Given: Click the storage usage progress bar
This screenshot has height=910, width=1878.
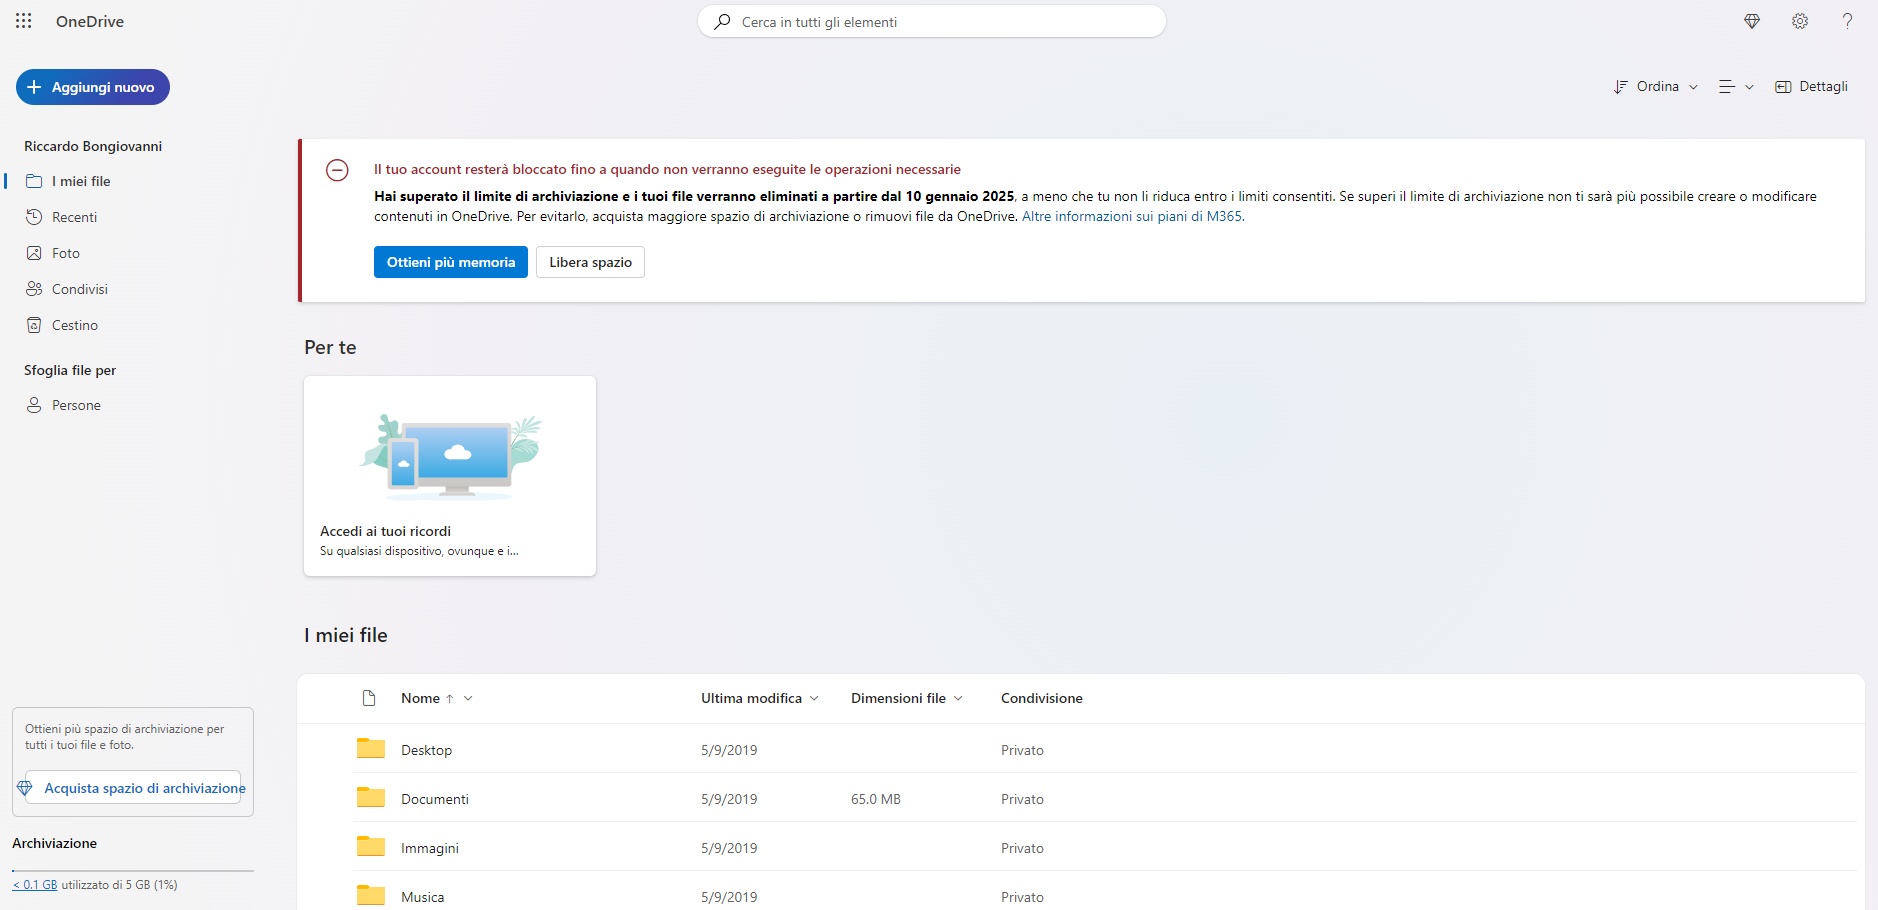Looking at the screenshot, I should tap(133, 871).
